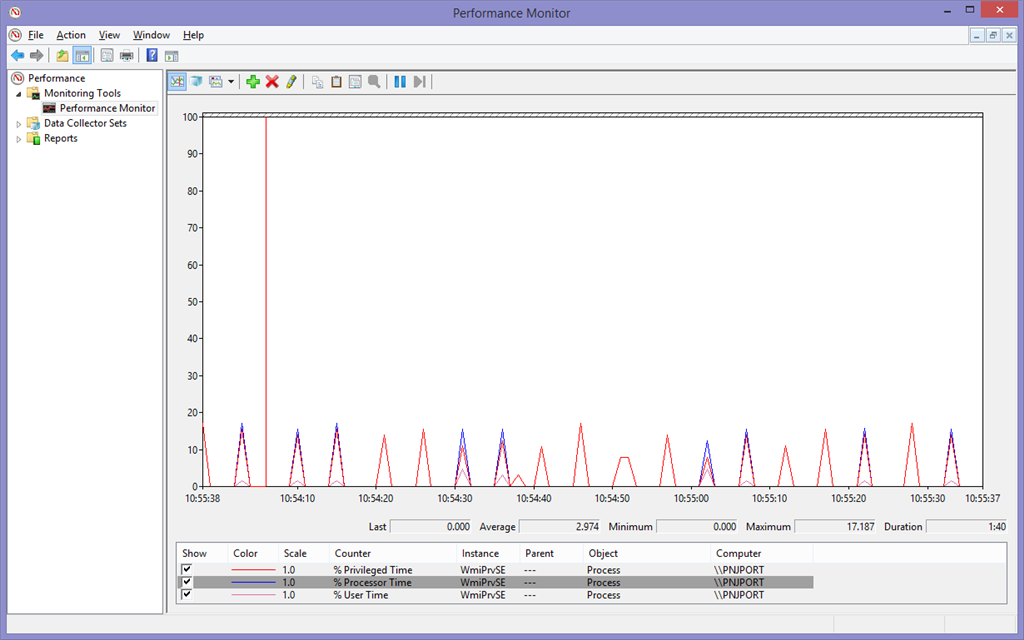Sort by the Parent column header

[551, 553]
